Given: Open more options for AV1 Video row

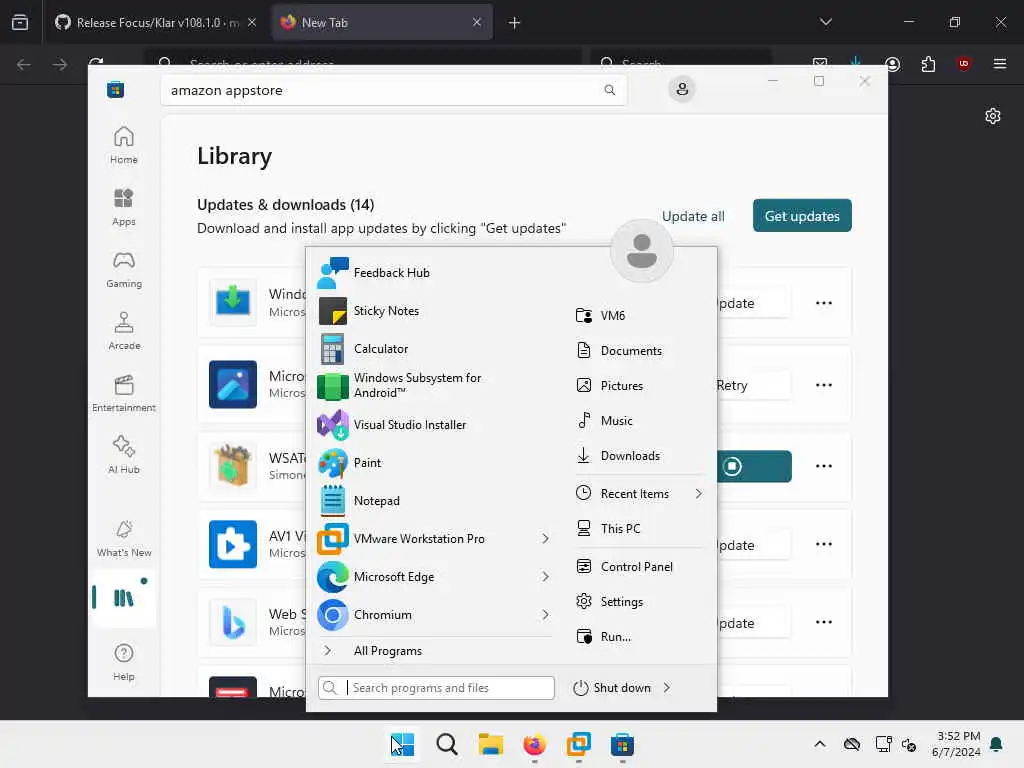Looking at the screenshot, I should coord(824,544).
